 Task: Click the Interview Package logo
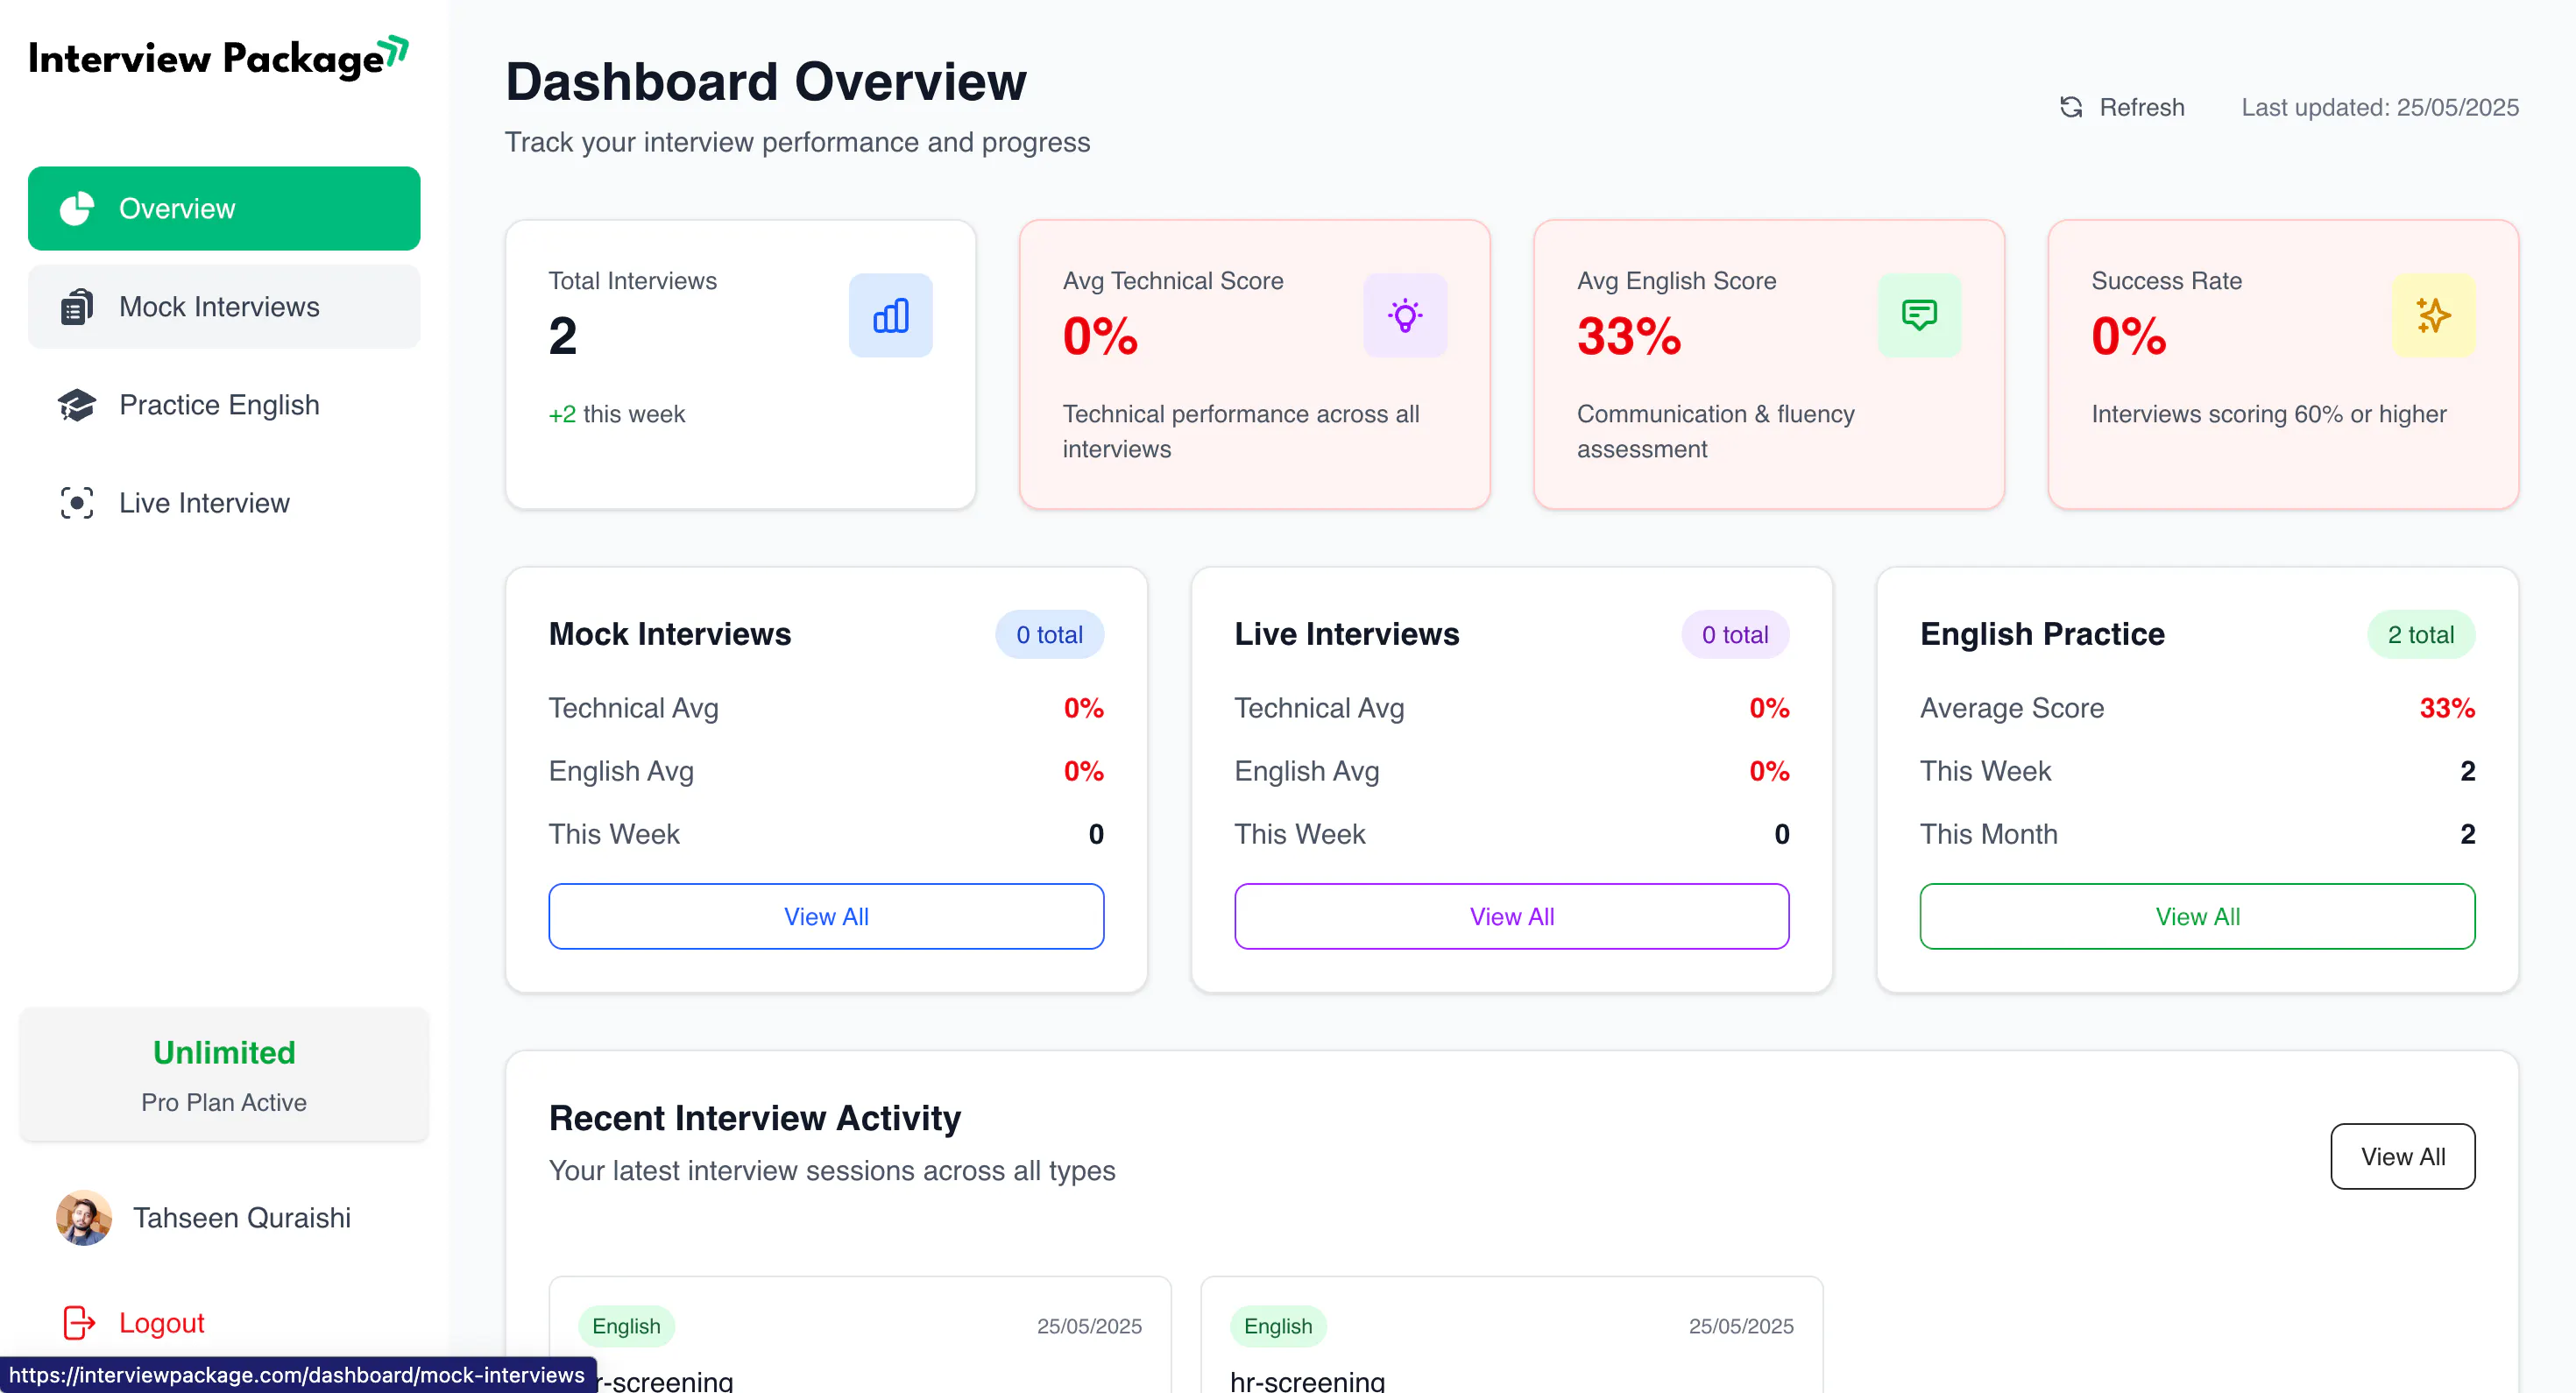pyautogui.click(x=218, y=58)
